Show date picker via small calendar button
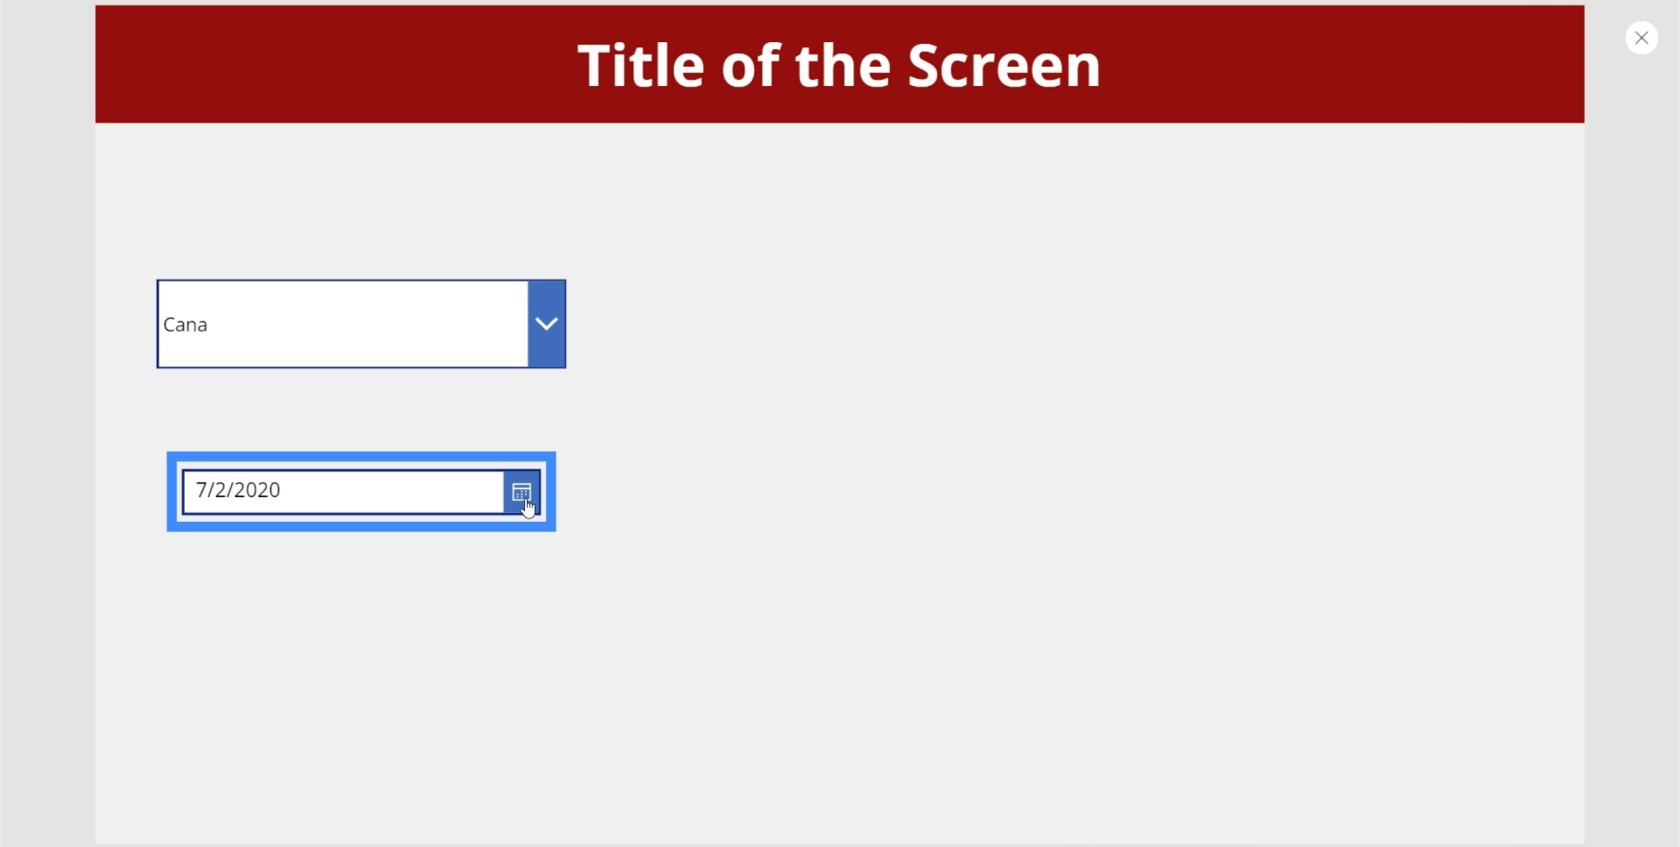Screen dimensions: 1680x847 (x=521, y=492)
